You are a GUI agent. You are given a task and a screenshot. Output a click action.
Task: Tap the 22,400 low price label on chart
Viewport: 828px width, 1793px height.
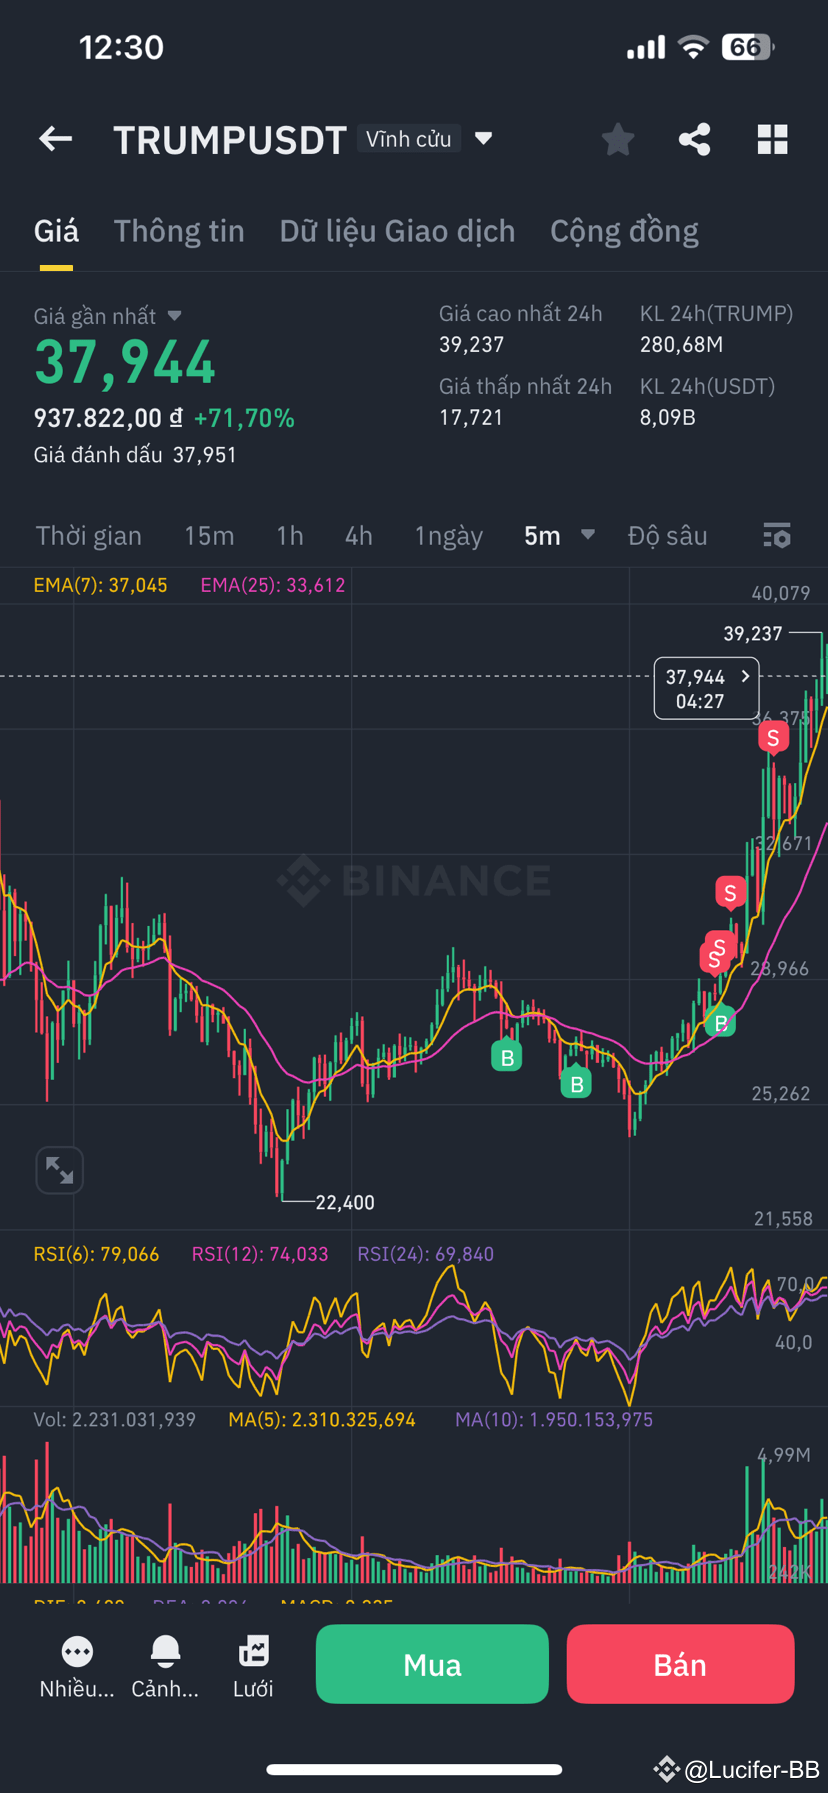click(345, 1203)
